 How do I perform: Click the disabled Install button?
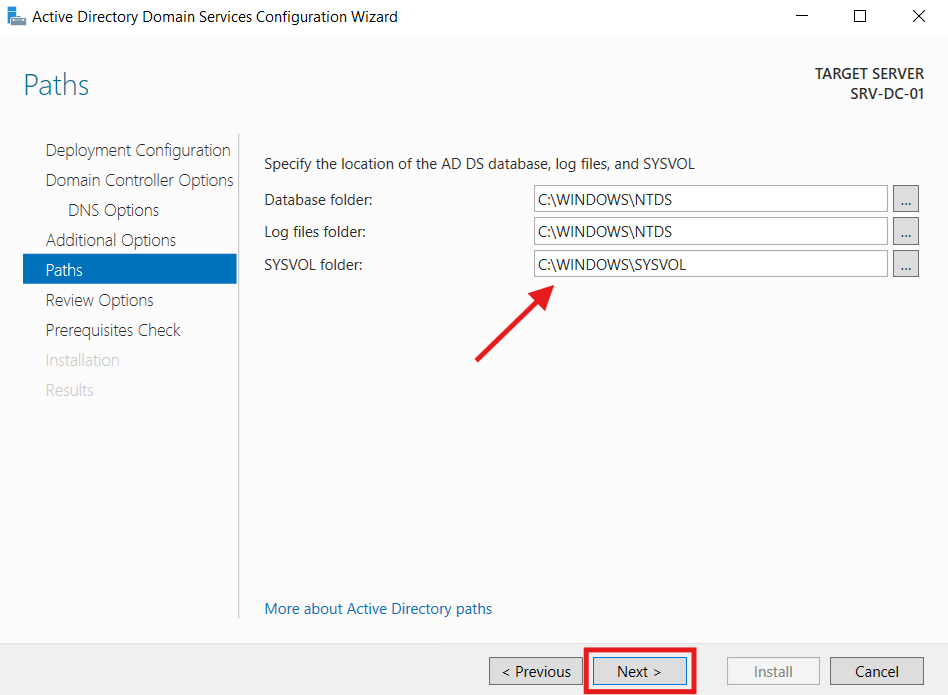(772, 671)
